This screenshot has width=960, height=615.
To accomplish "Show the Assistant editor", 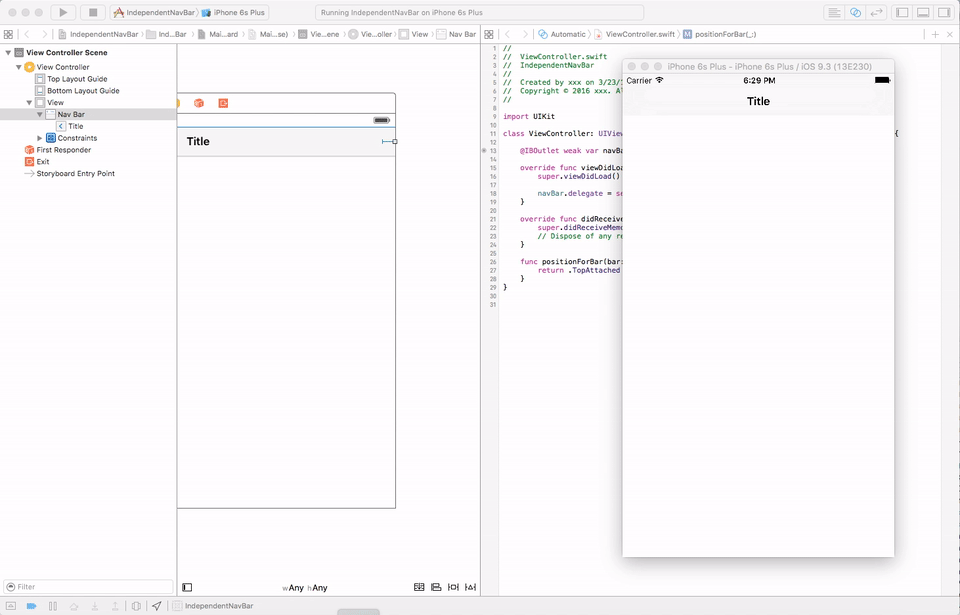I will [855, 12].
